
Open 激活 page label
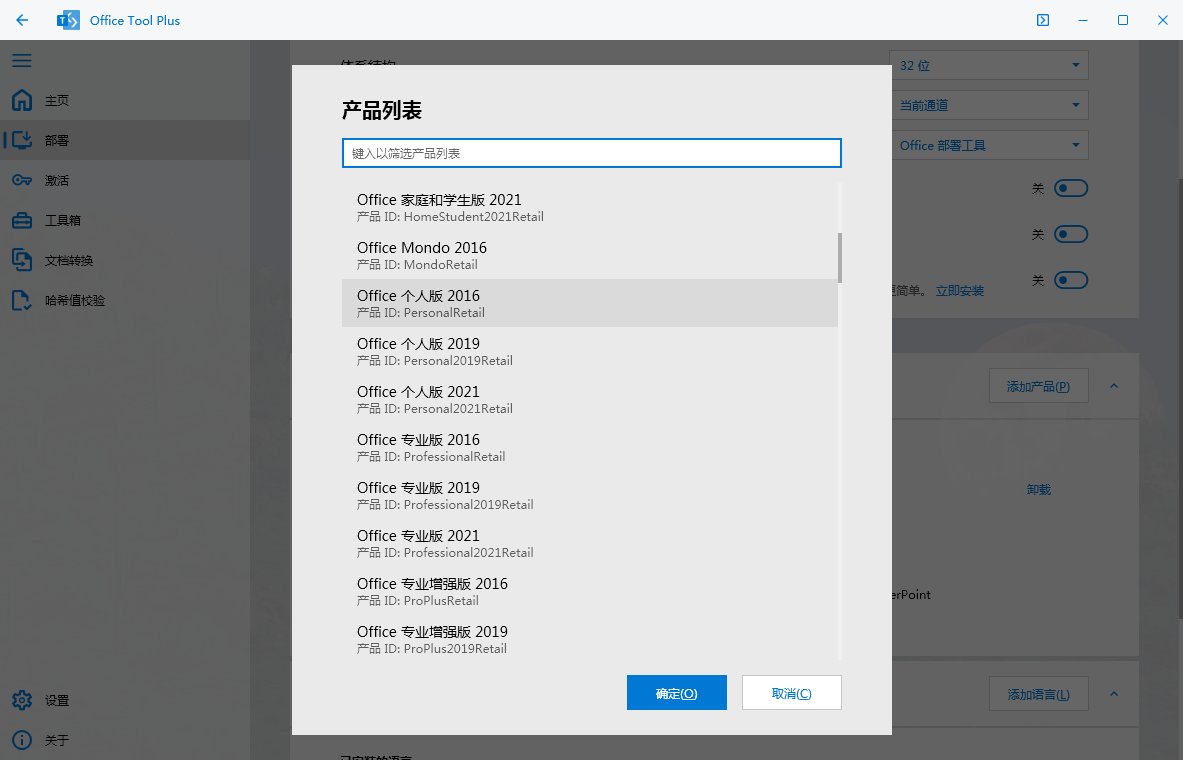[57, 180]
